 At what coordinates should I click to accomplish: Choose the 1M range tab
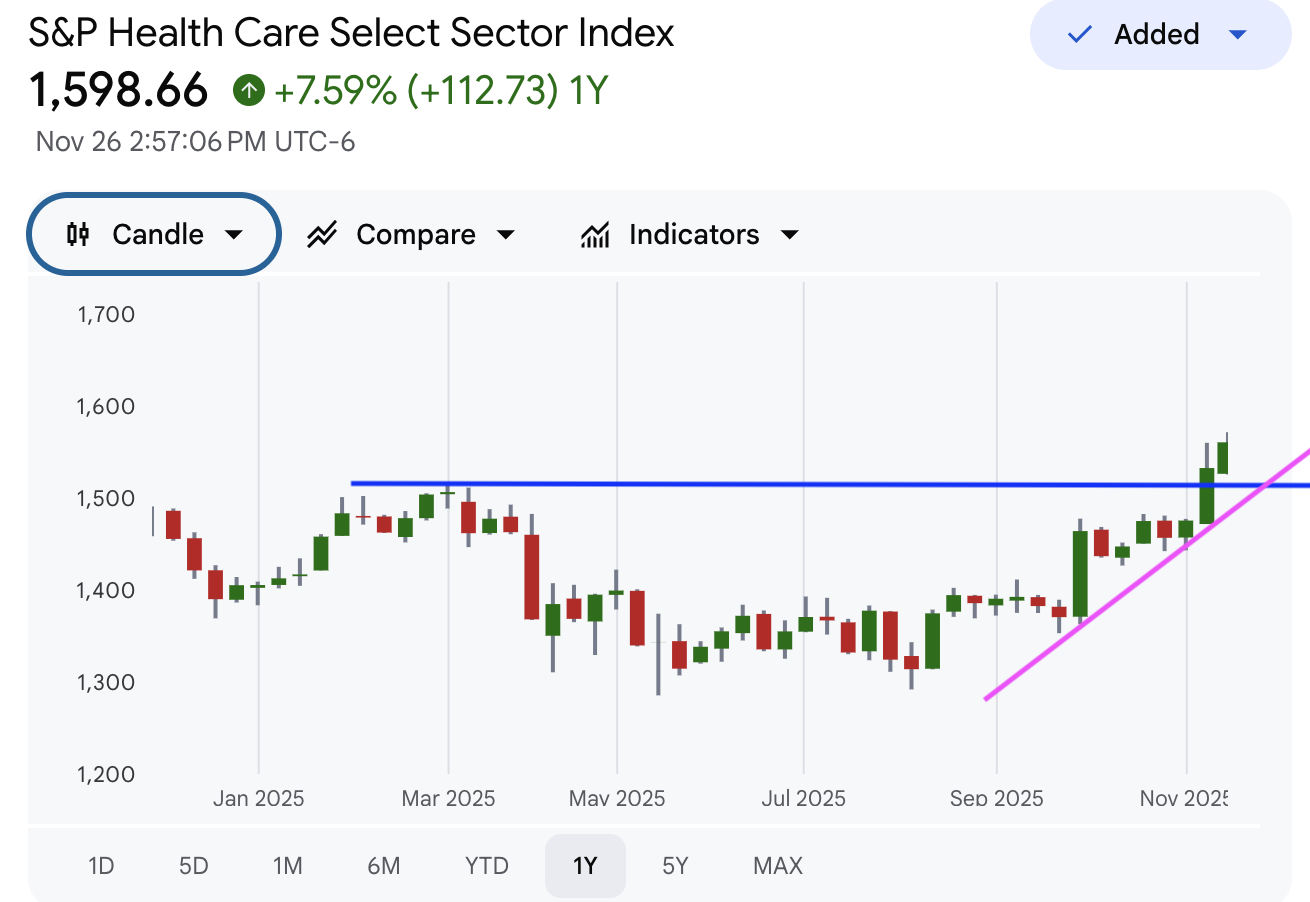(287, 865)
